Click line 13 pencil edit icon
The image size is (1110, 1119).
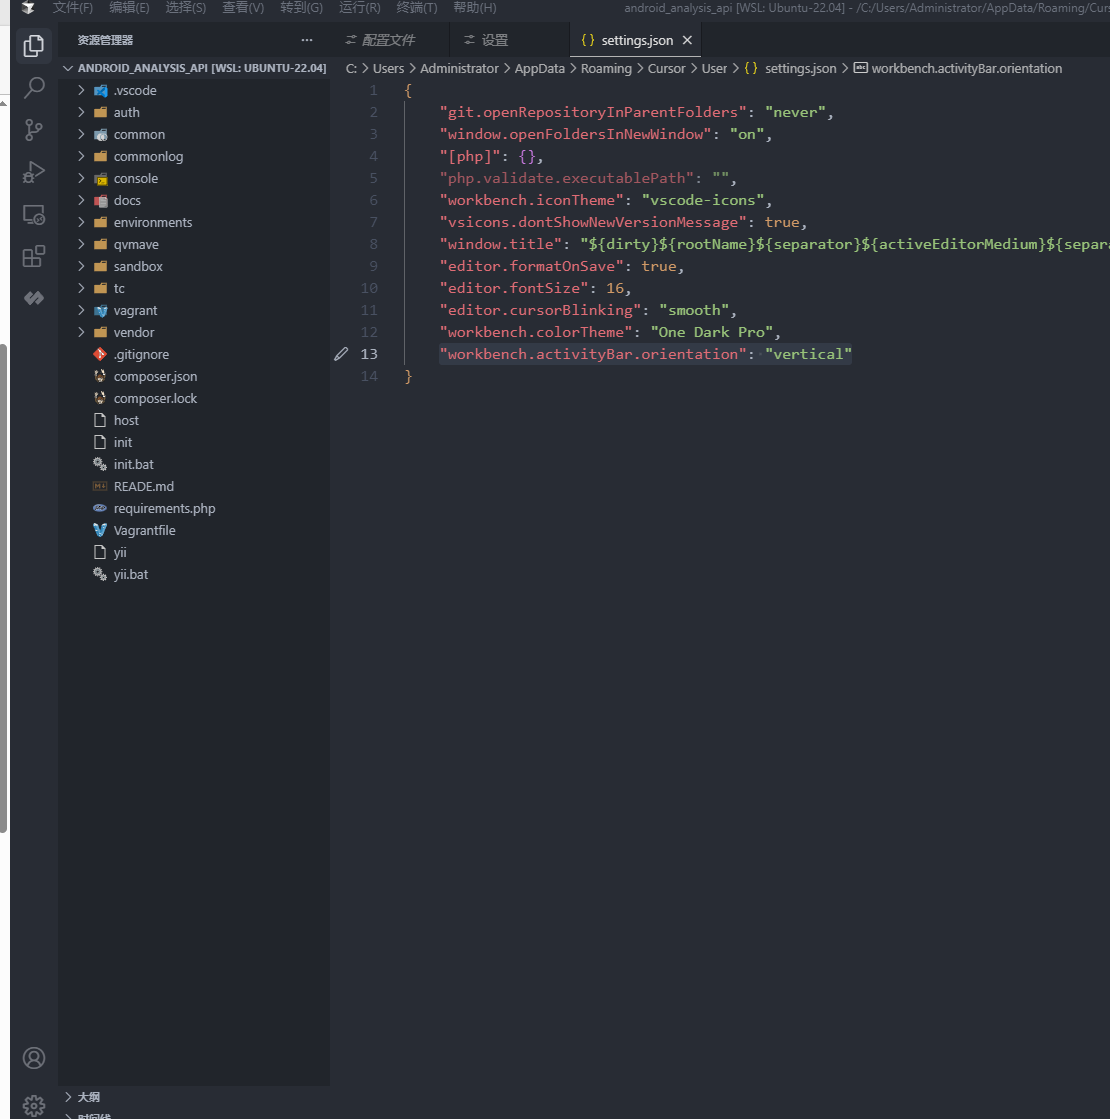click(341, 354)
